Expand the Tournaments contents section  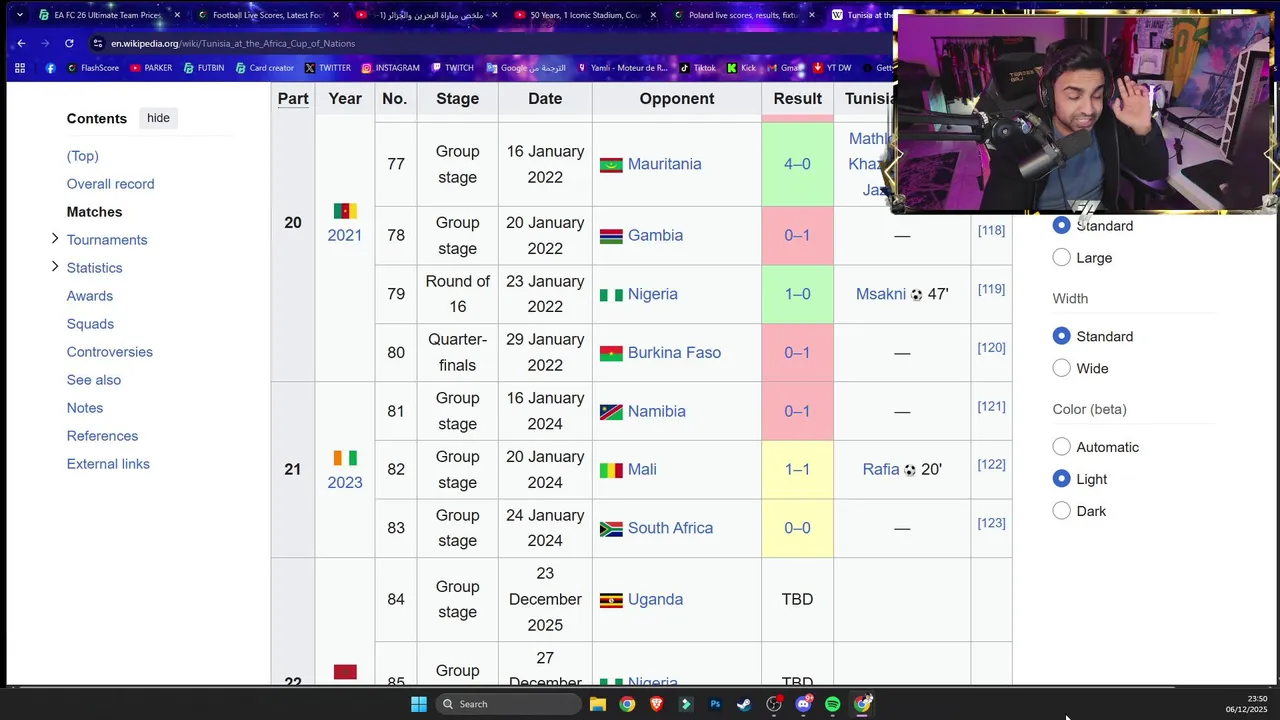(55, 239)
